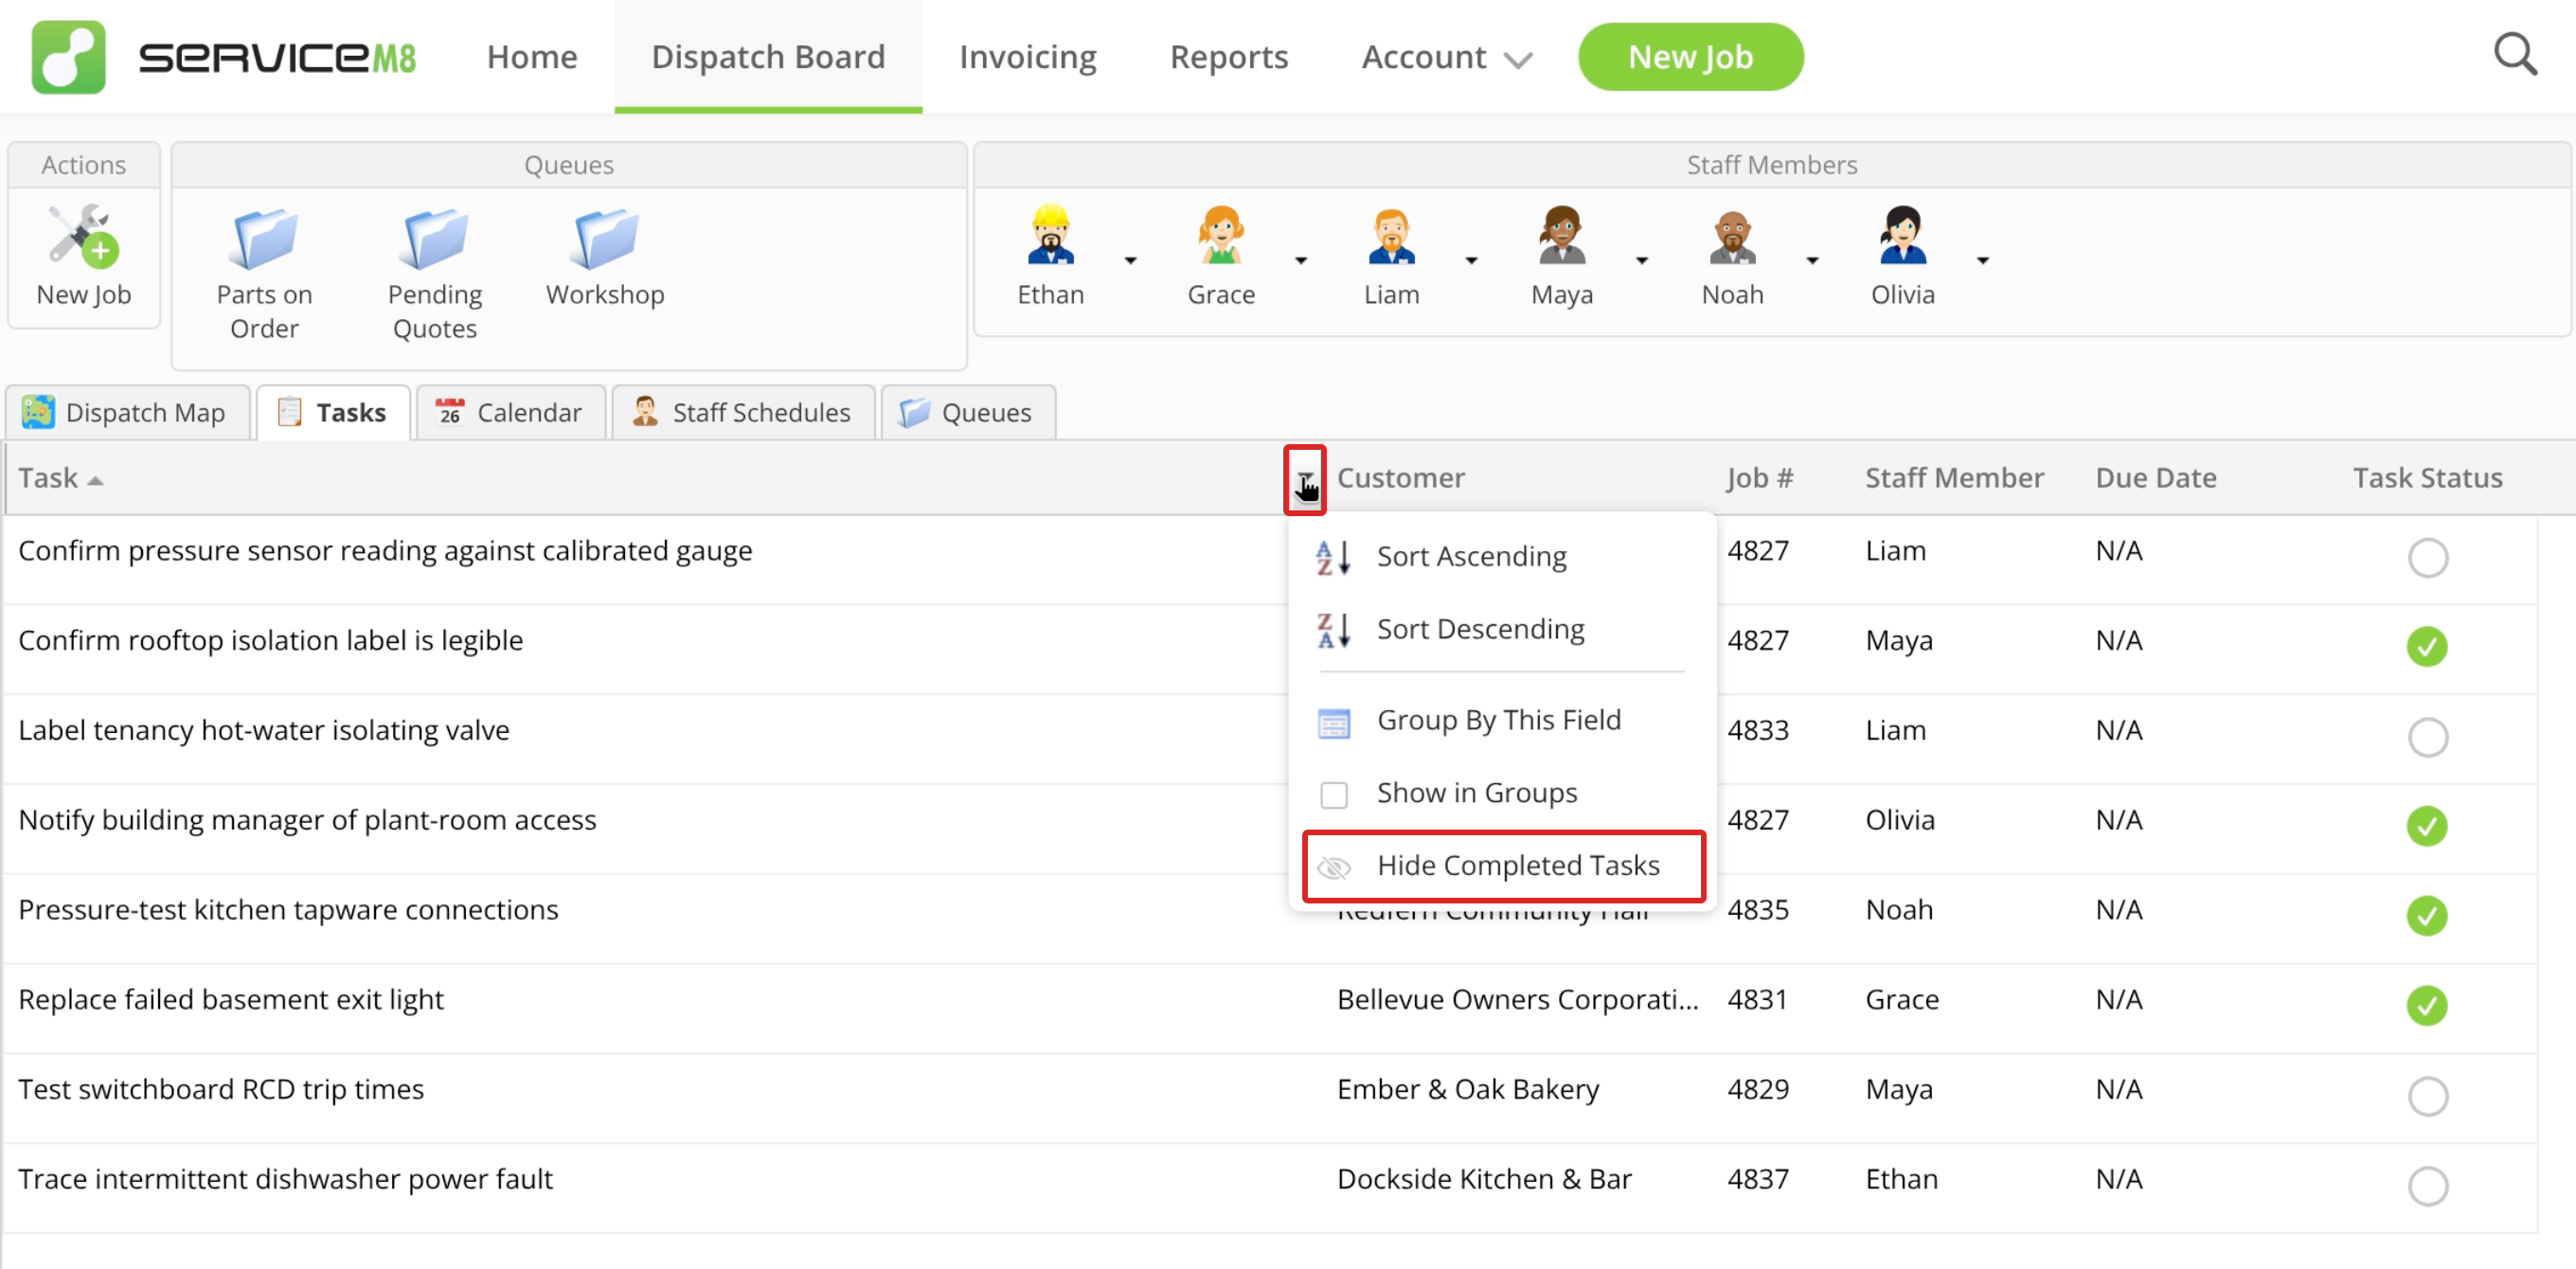Open the Reports page
The height and width of the screenshot is (1269, 2576).
coord(1228,57)
